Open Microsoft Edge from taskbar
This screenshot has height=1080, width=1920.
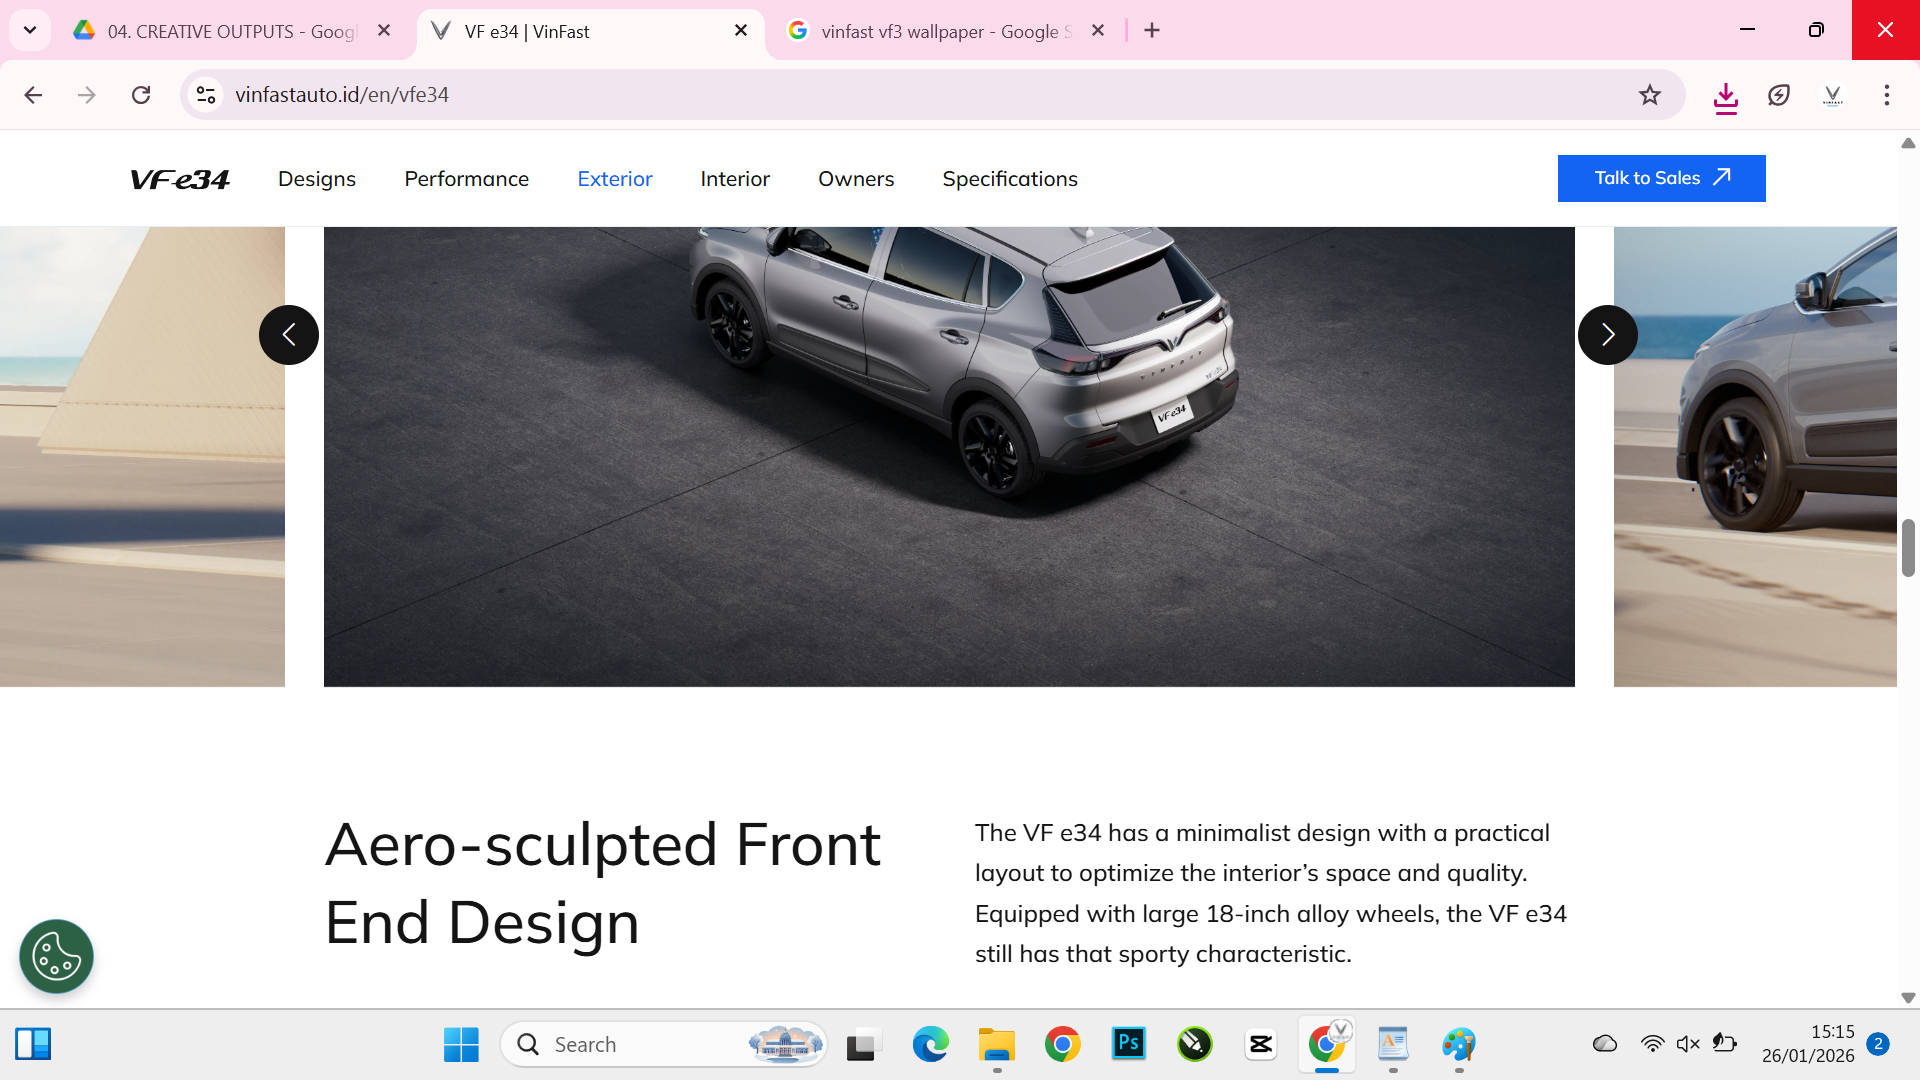point(930,1044)
